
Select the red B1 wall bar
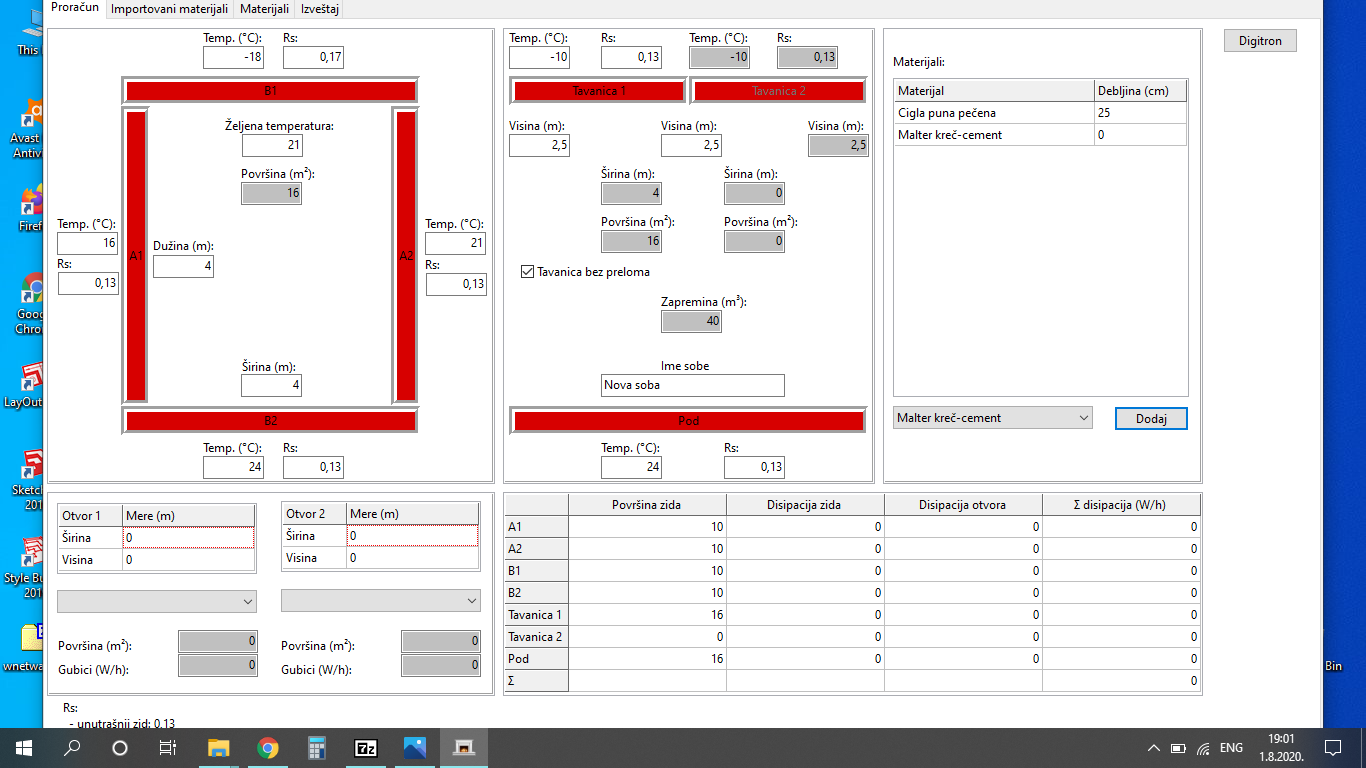pos(270,91)
